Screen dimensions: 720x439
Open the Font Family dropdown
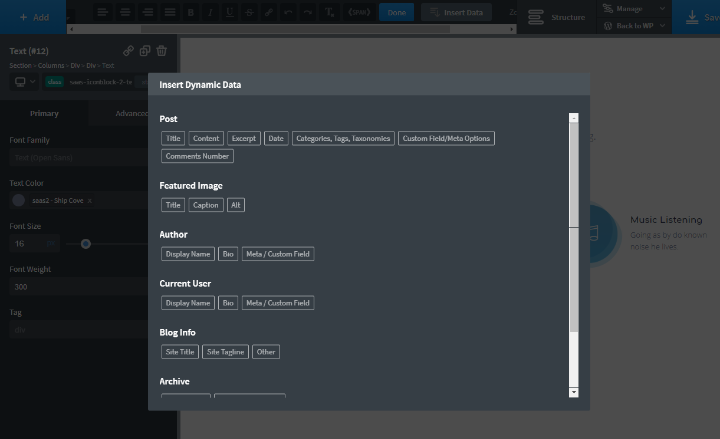(x=78, y=158)
